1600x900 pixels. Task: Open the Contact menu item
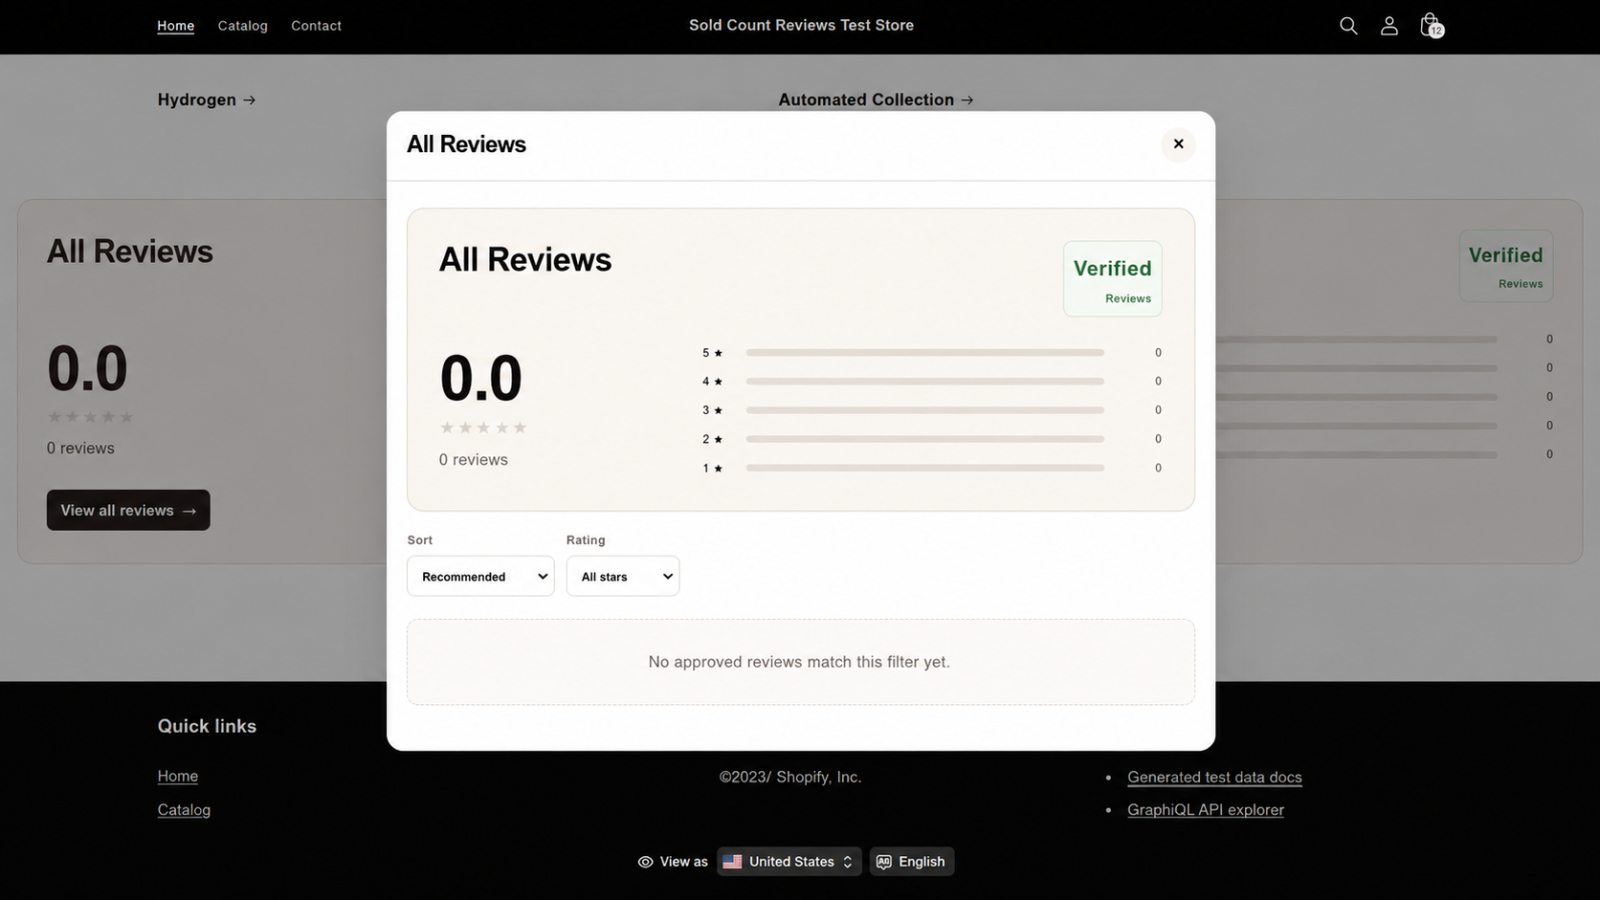(x=316, y=26)
